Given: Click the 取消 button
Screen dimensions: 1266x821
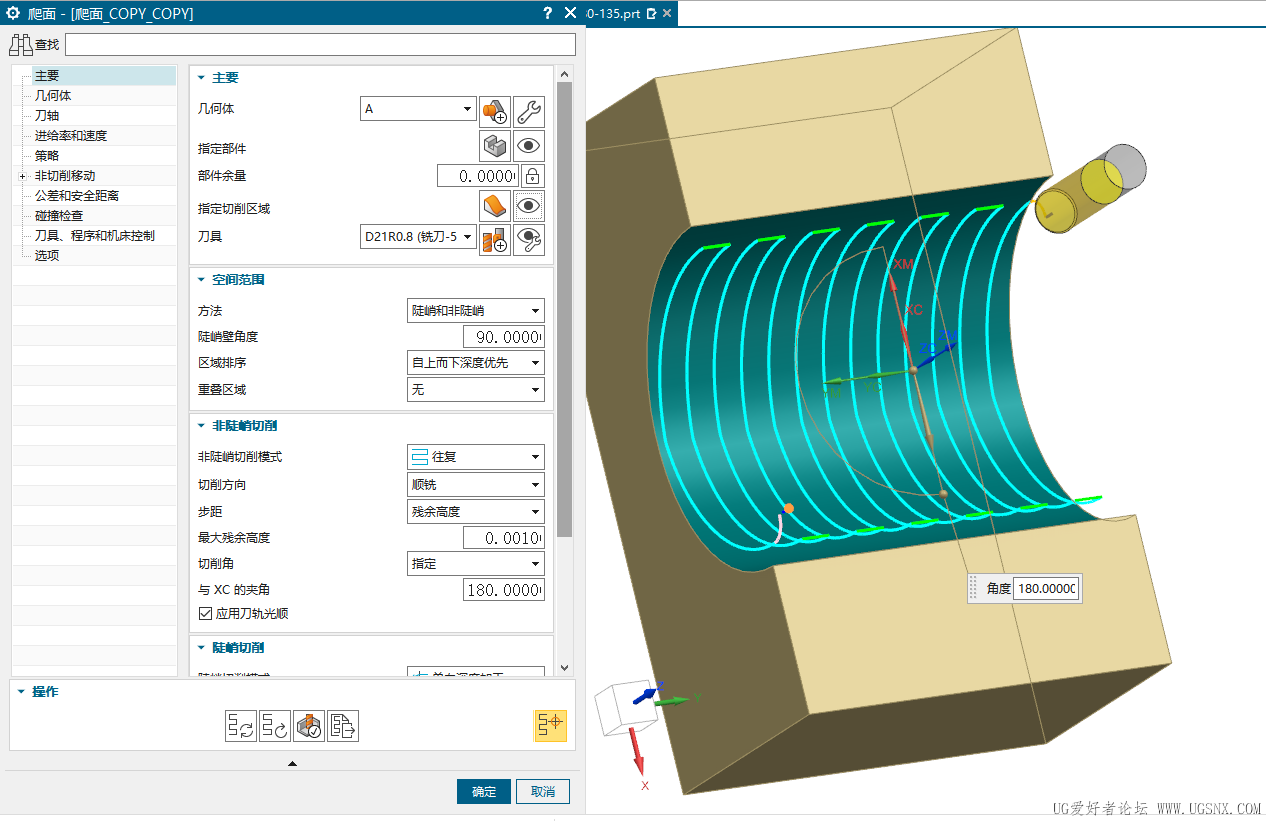Looking at the screenshot, I should click(543, 792).
